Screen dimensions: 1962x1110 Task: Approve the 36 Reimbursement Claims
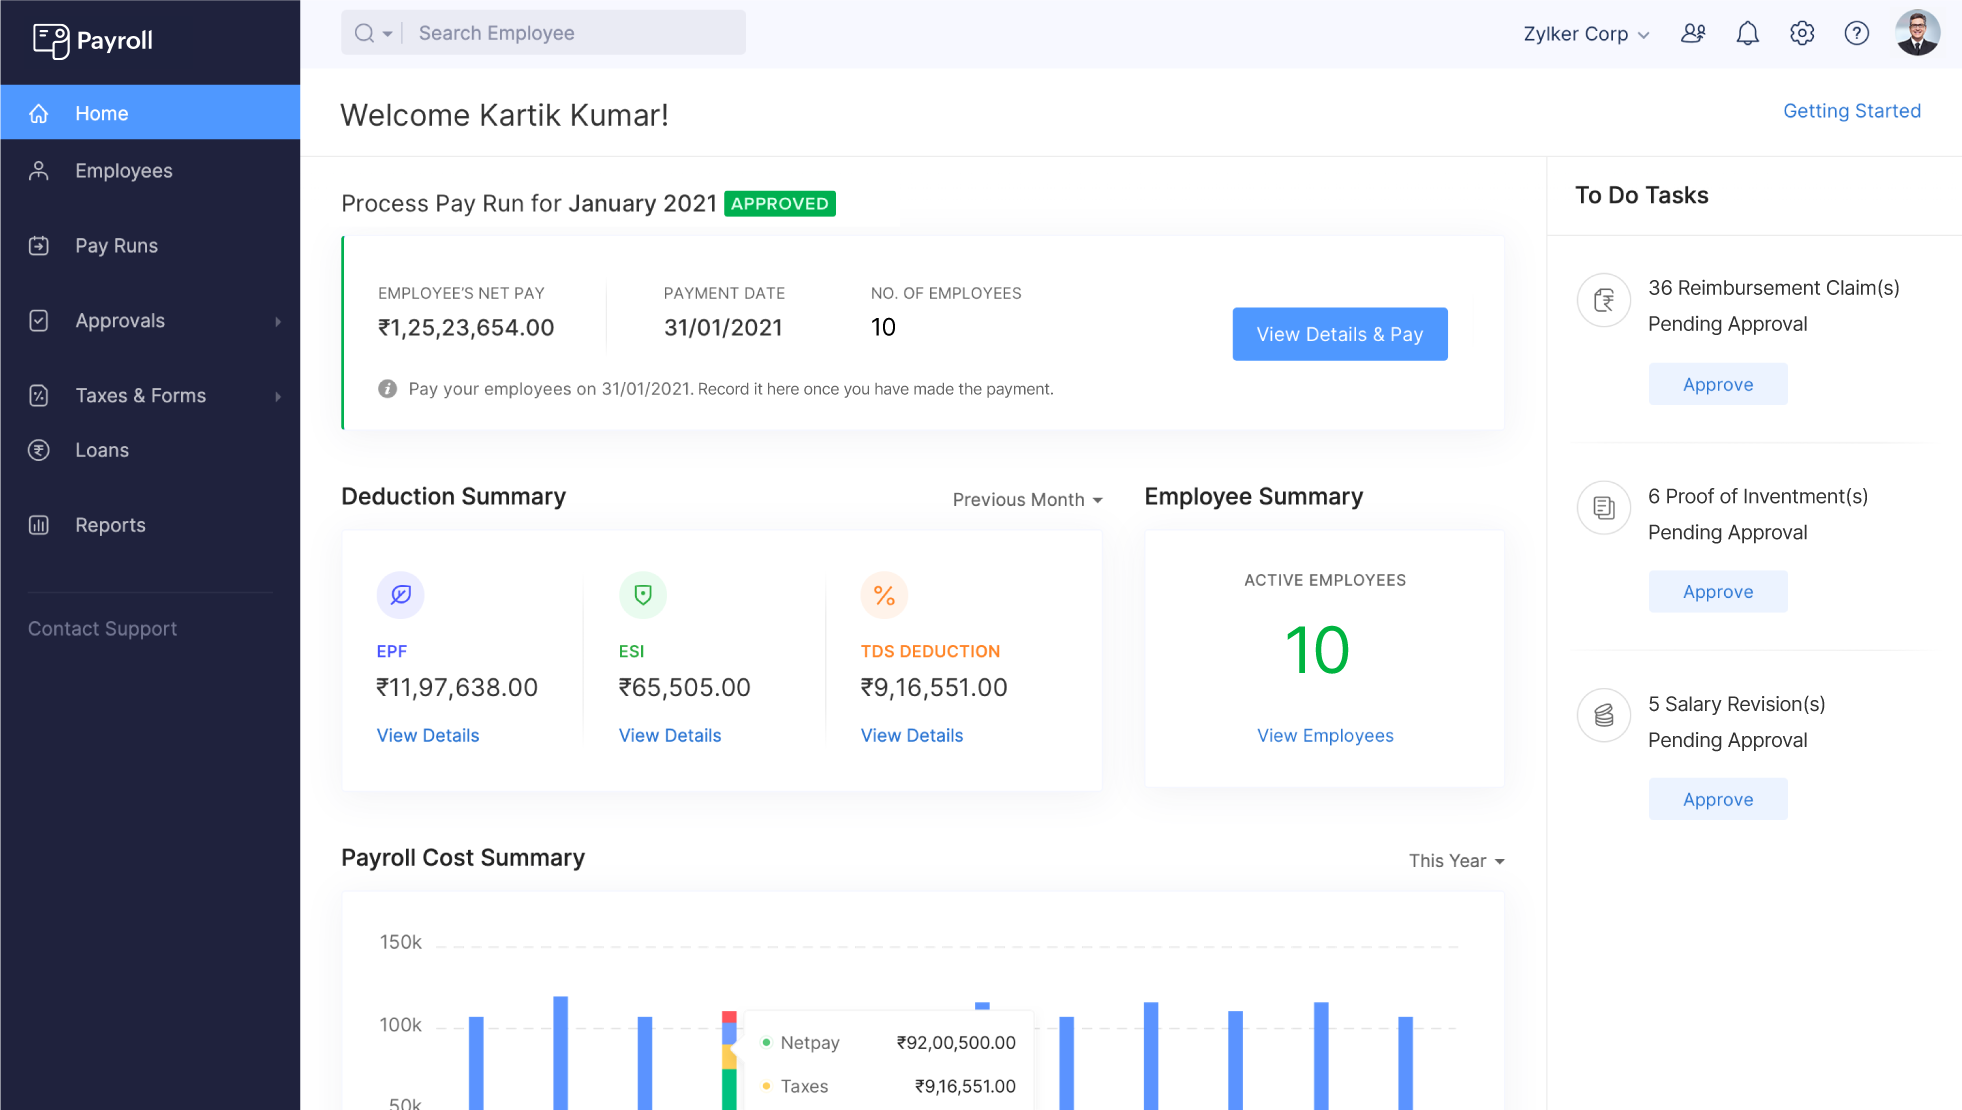click(1718, 384)
